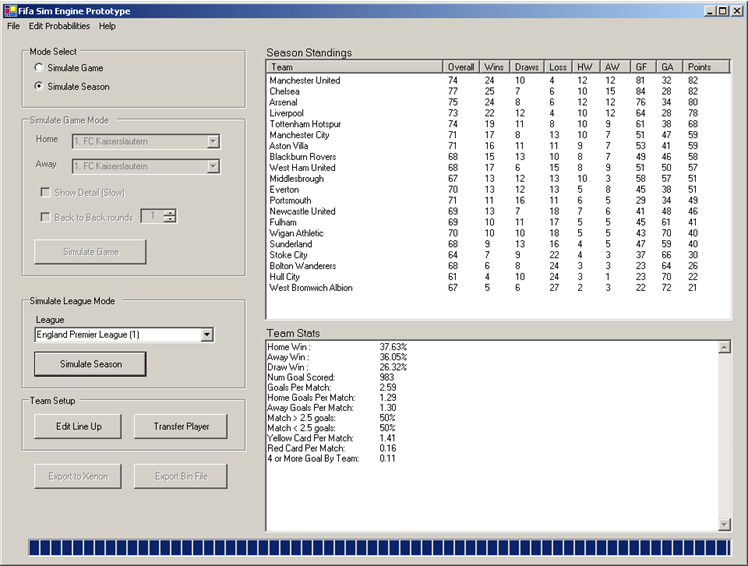Click the Edit Line Up button
The width and height of the screenshot is (748, 566).
pyautogui.click(x=78, y=426)
